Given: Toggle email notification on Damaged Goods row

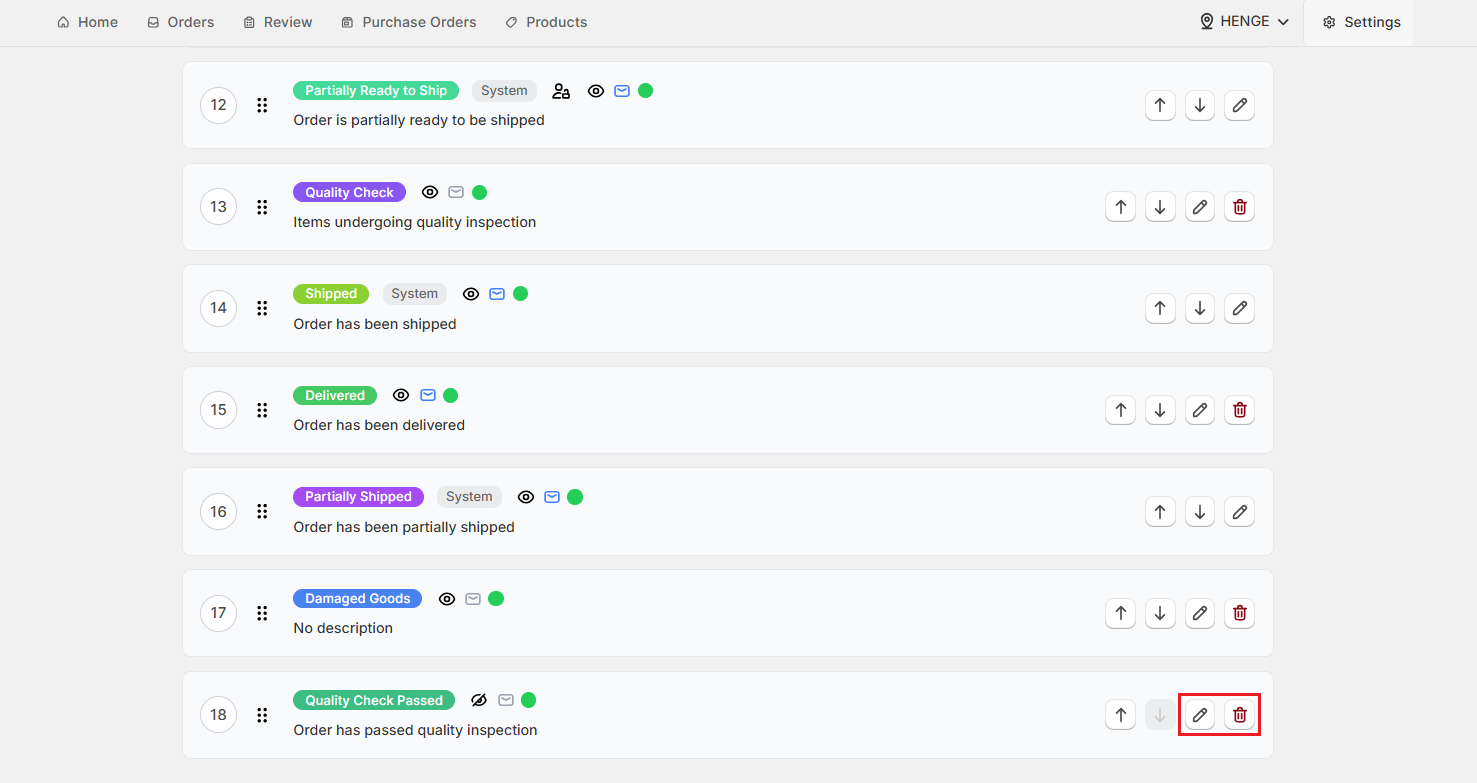Looking at the screenshot, I should (473, 599).
